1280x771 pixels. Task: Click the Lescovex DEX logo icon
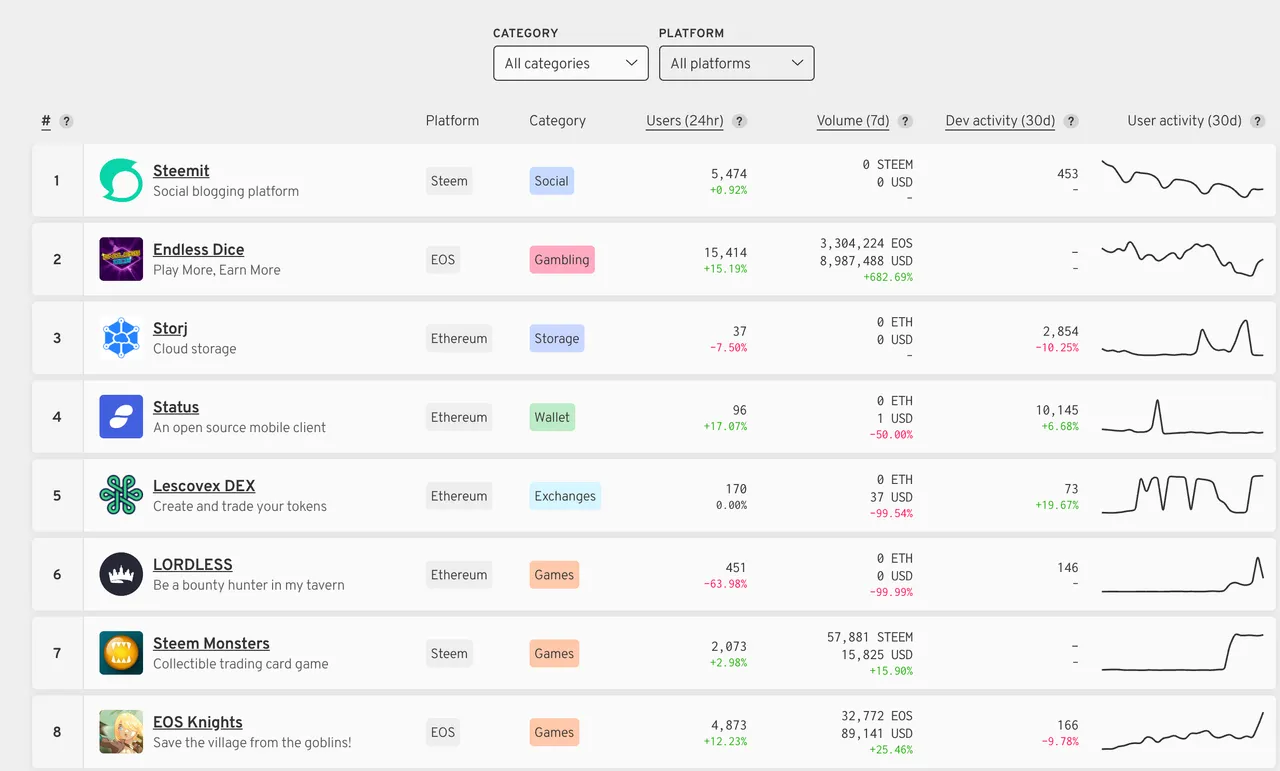(x=121, y=495)
